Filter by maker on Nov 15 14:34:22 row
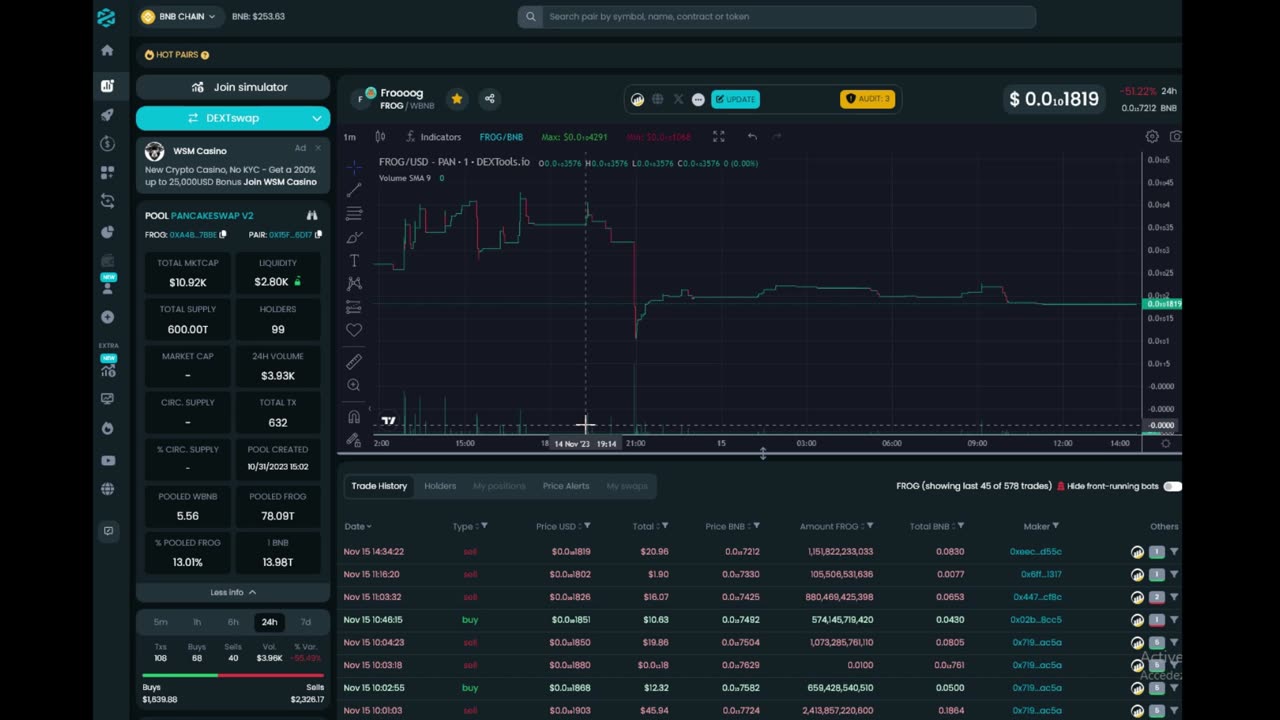The width and height of the screenshot is (1280, 720). [x=1174, y=552]
